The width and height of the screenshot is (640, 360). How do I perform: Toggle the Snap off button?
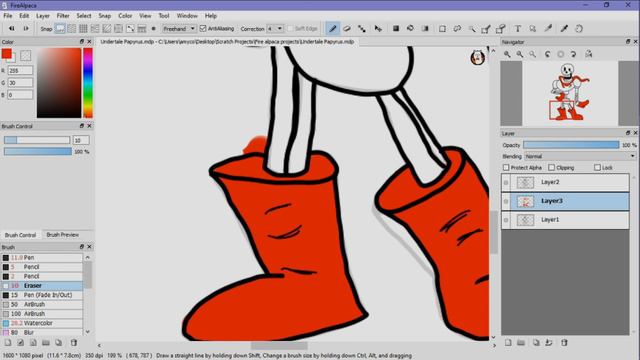60,29
